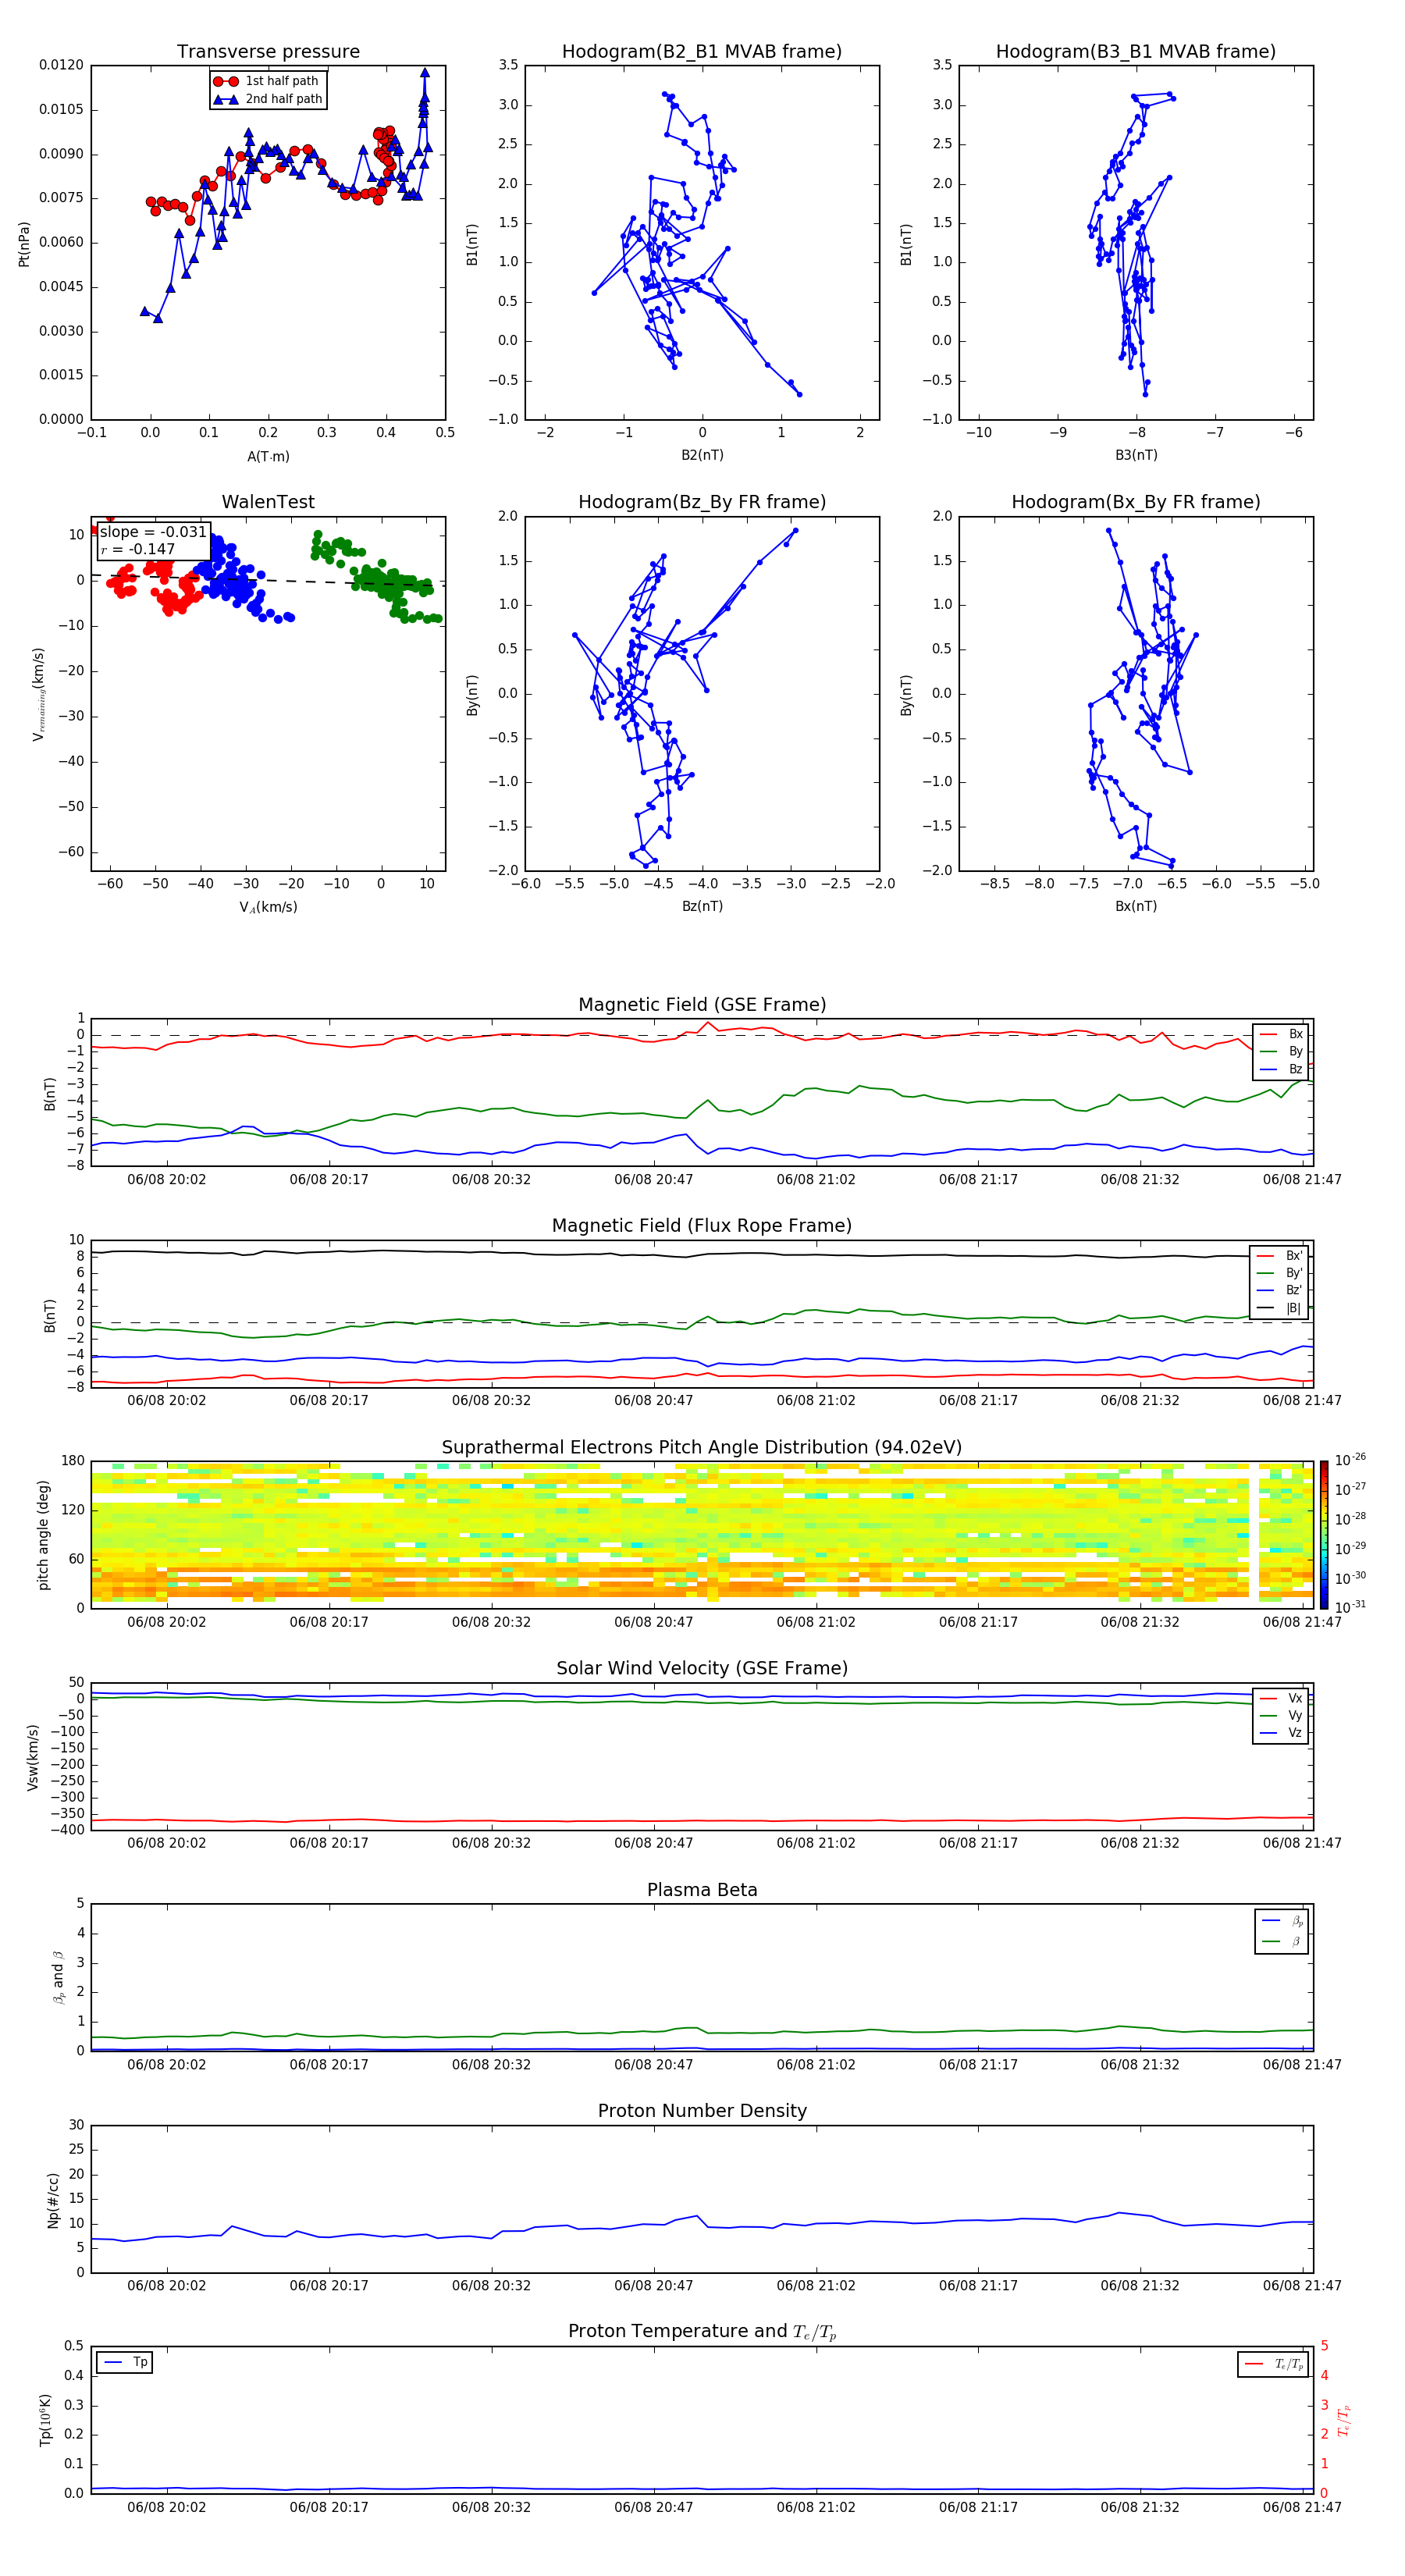Click the 'Bx(nT)' x-axis label
1405x2576 pixels.
(1136, 906)
